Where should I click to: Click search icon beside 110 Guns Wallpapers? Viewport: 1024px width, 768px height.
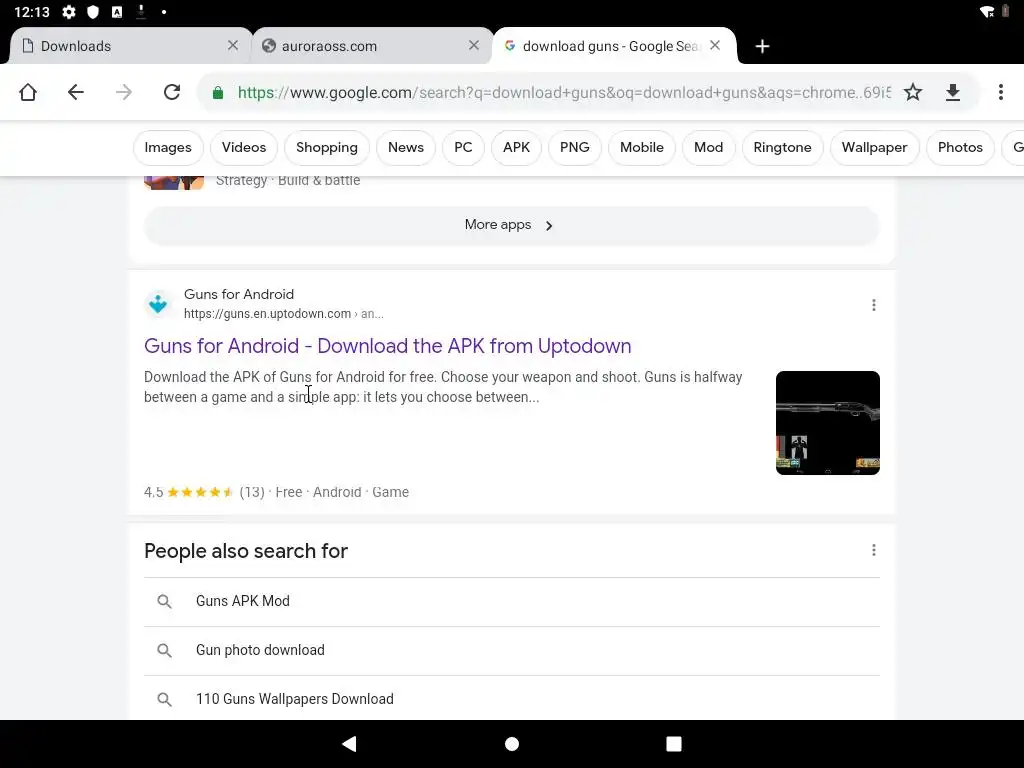click(x=165, y=699)
